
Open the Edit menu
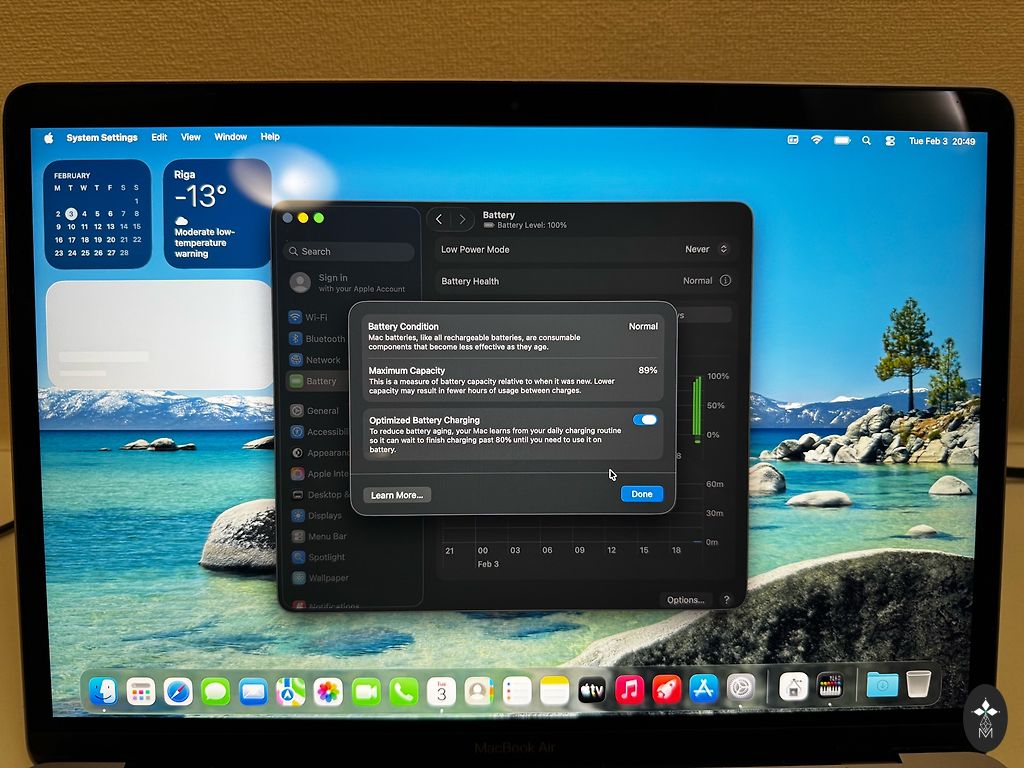tap(159, 137)
